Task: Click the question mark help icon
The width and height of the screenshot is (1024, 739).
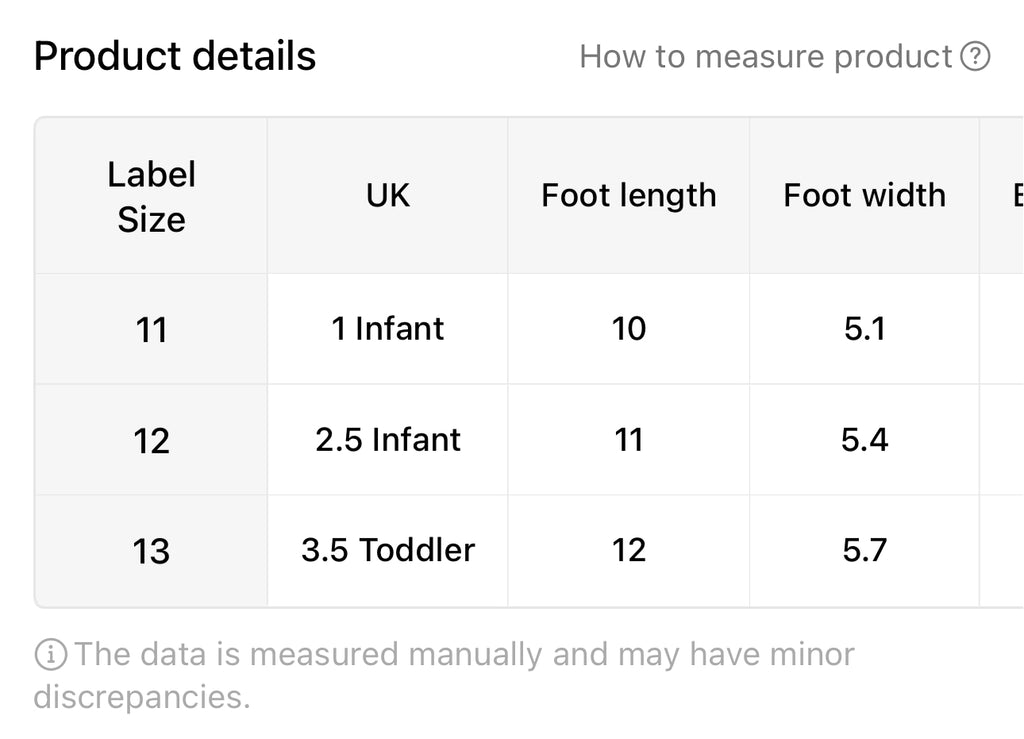Action: point(975,56)
